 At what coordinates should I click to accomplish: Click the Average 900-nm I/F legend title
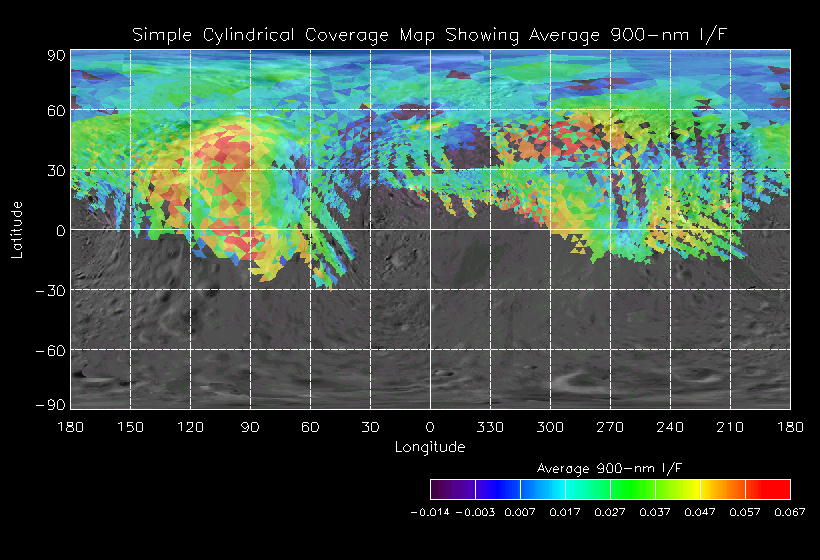(x=610, y=468)
